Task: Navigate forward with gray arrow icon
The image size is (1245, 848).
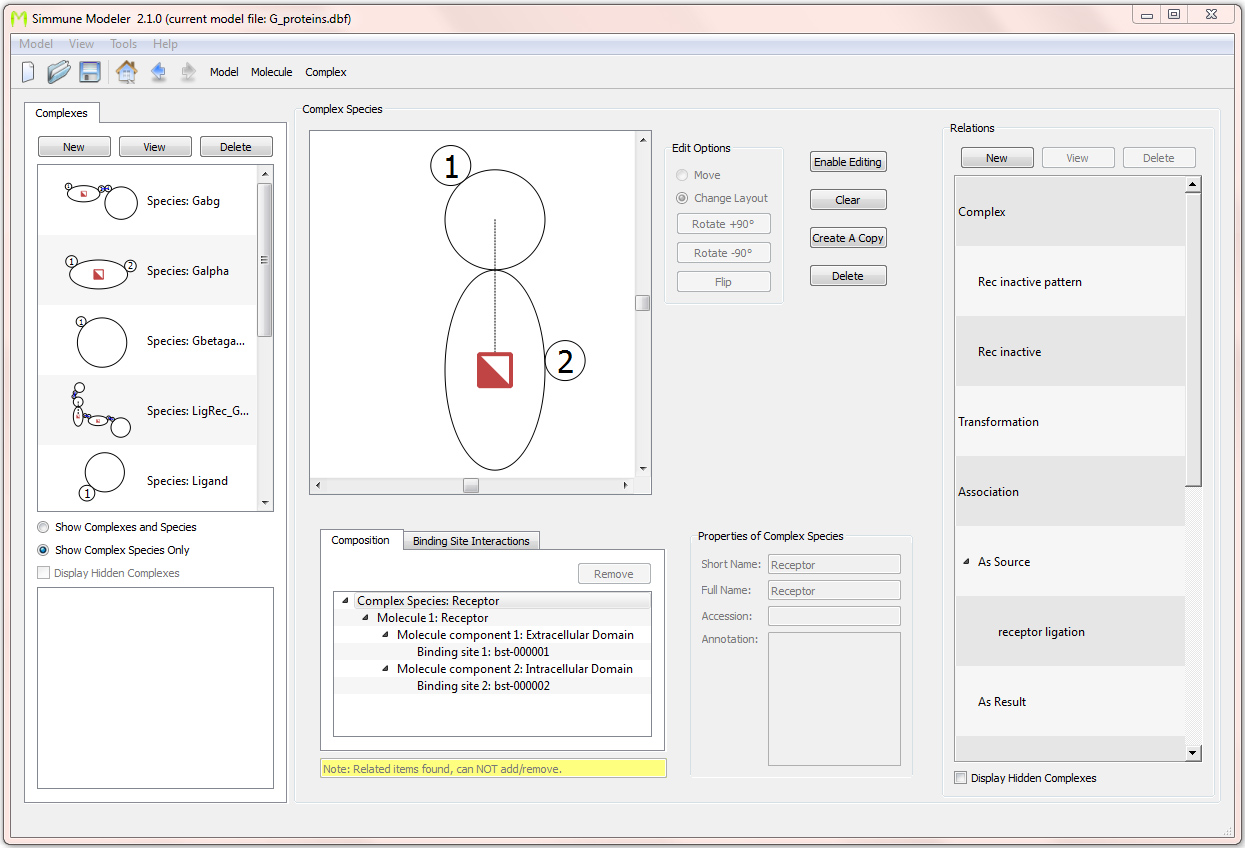Action: (x=188, y=72)
